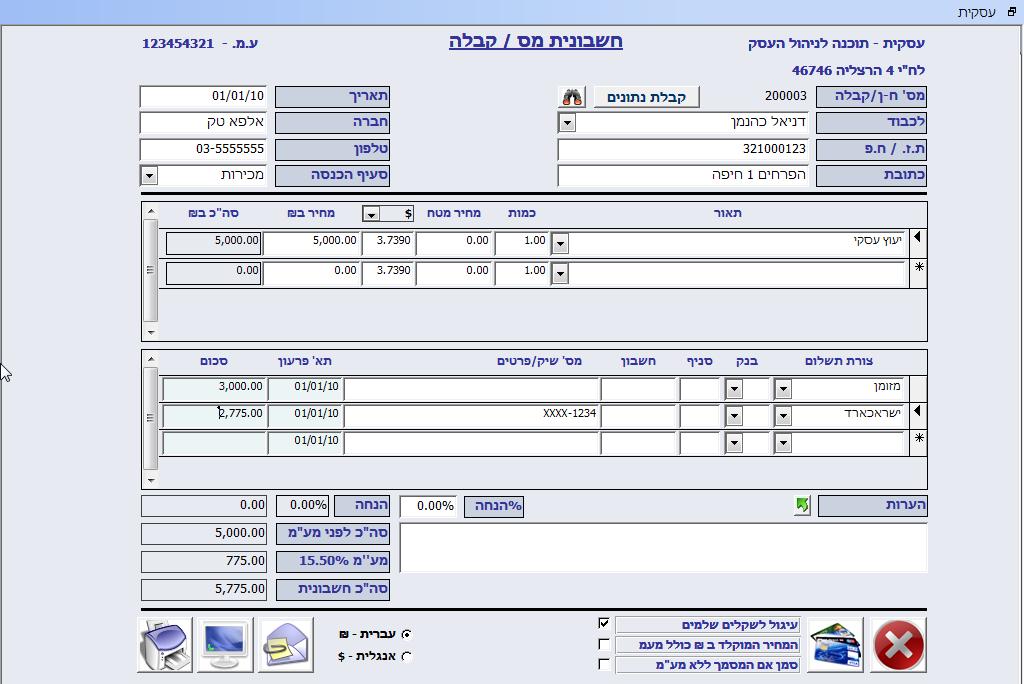Click invoice number 200003
Viewport: 1024px width, 684px height.
coord(786,96)
